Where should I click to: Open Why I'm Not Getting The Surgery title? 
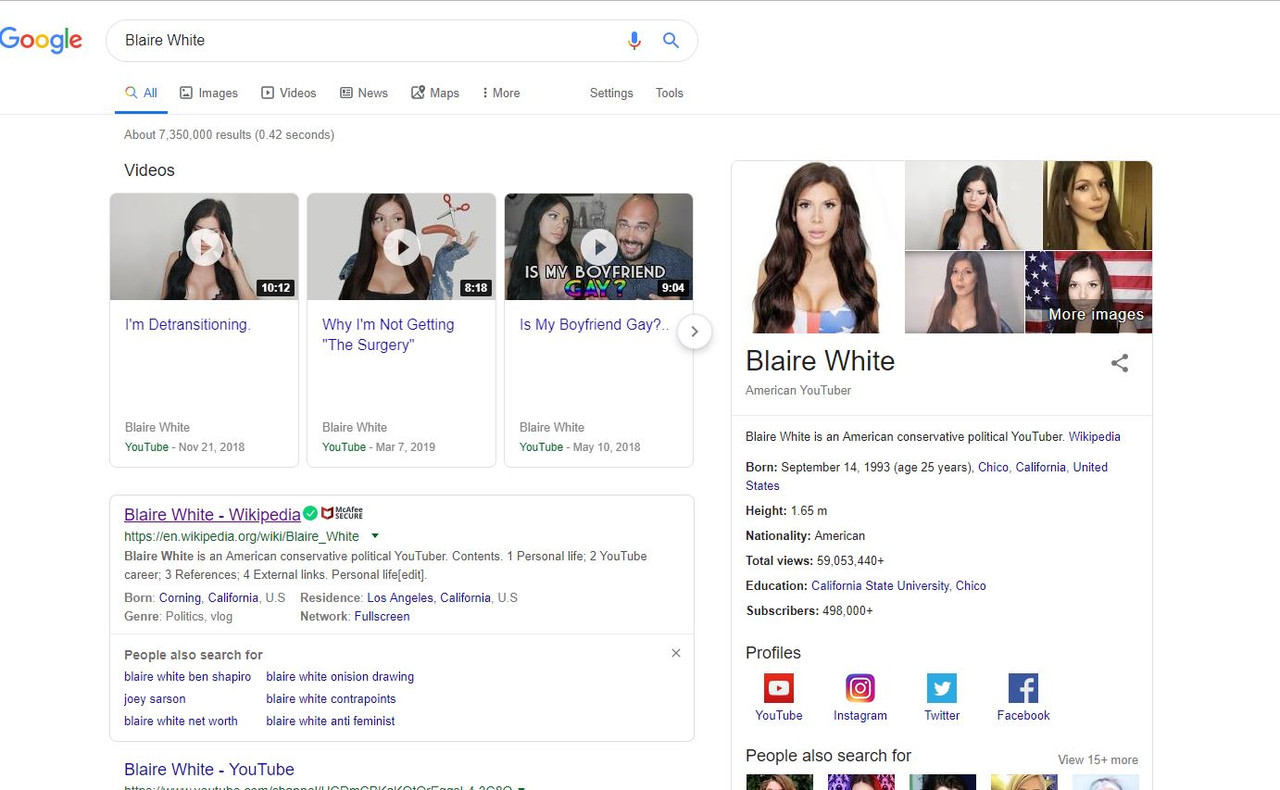pyautogui.click(x=388, y=335)
